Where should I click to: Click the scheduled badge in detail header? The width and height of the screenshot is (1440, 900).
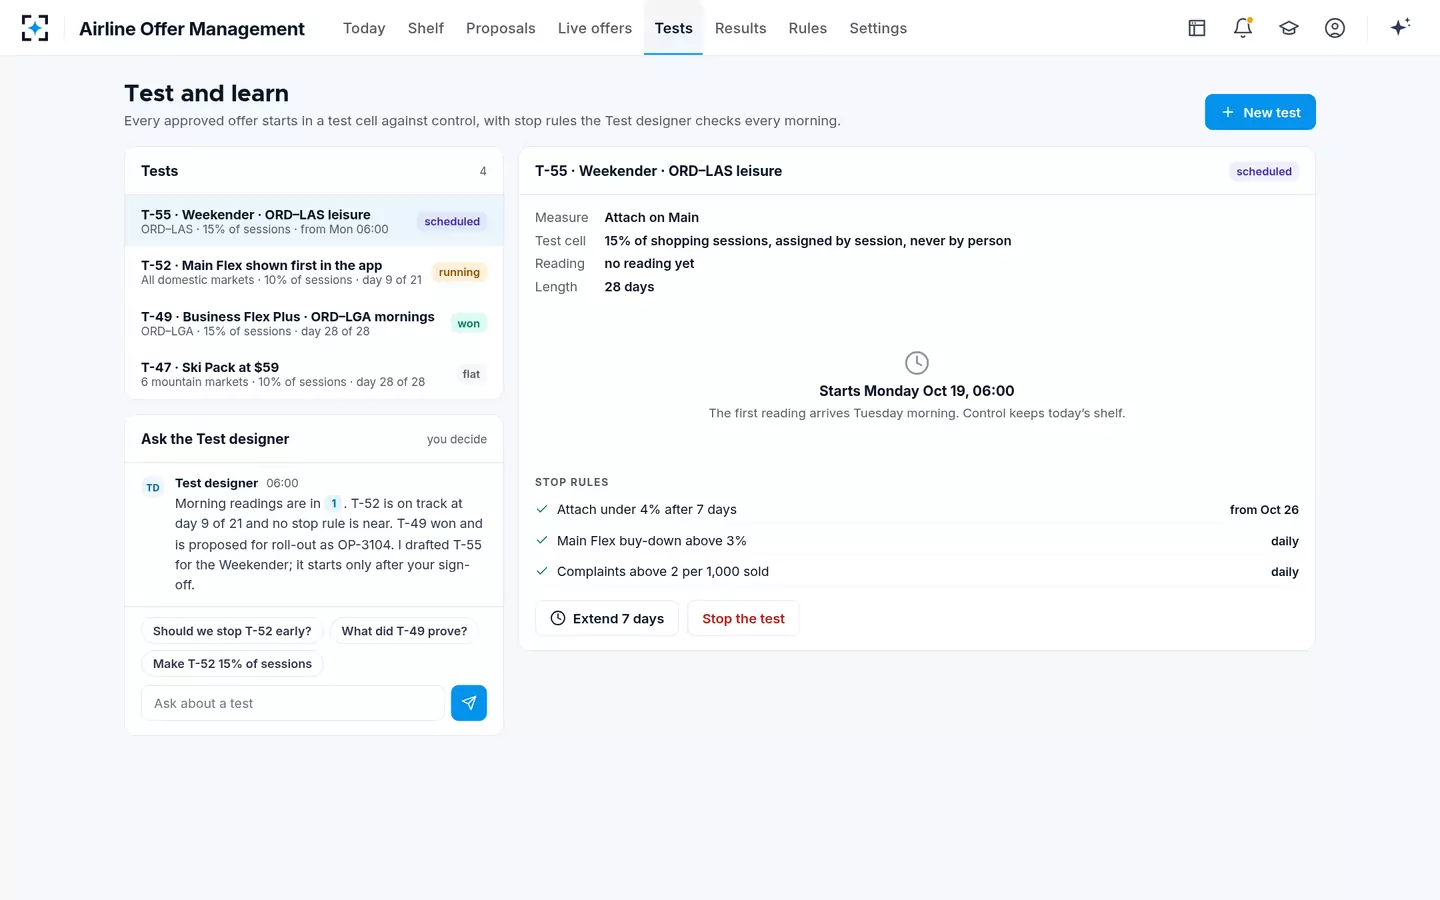(1264, 171)
